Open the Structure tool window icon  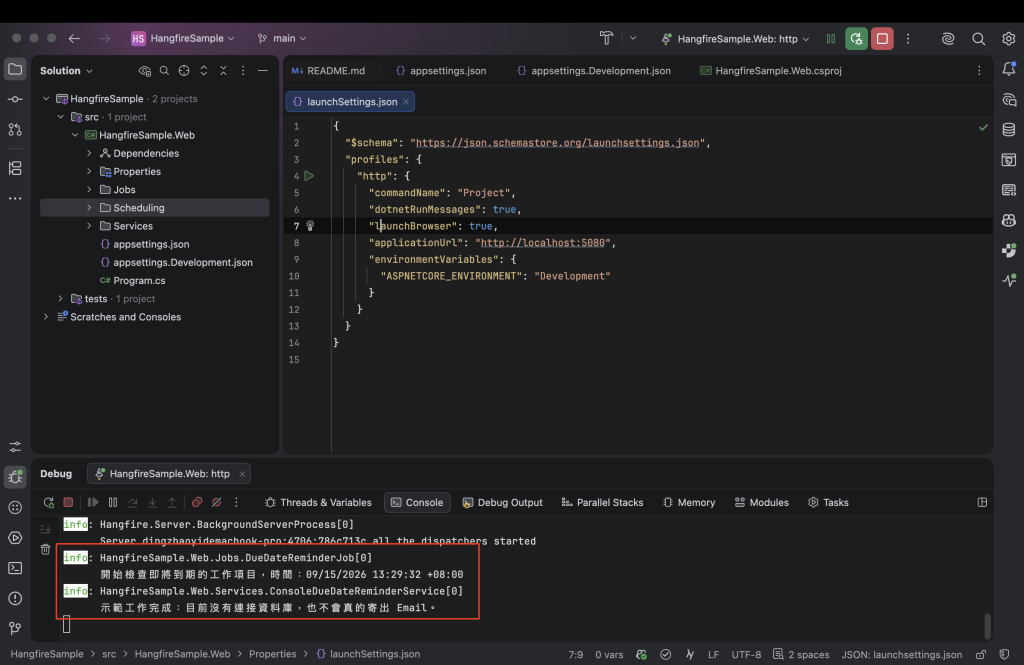pyautogui.click(x=15, y=168)
